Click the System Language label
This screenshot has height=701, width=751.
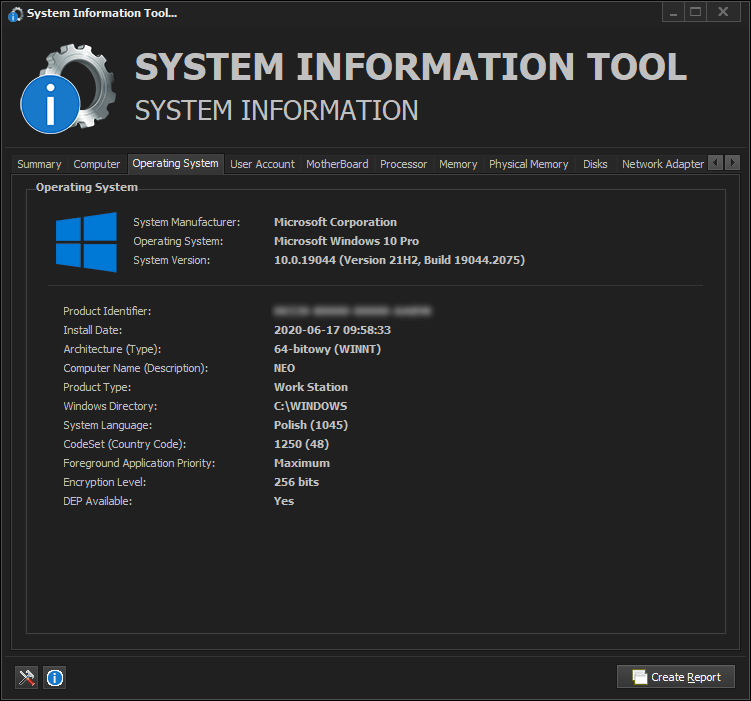[x=108, y=425]
